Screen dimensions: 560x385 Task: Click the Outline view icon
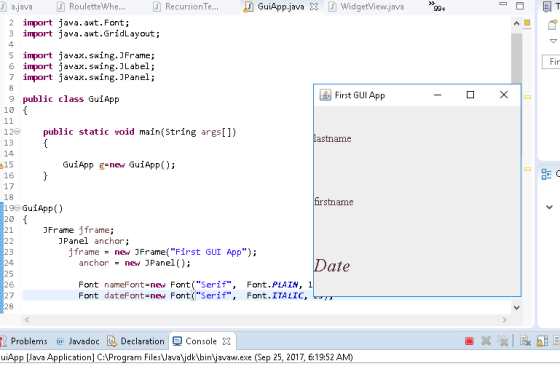point(546,174)
